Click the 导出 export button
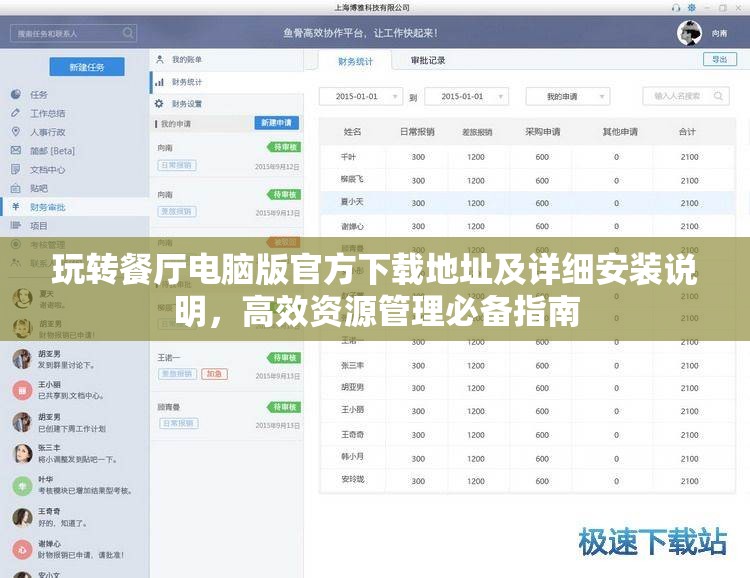 coord(719,59)
